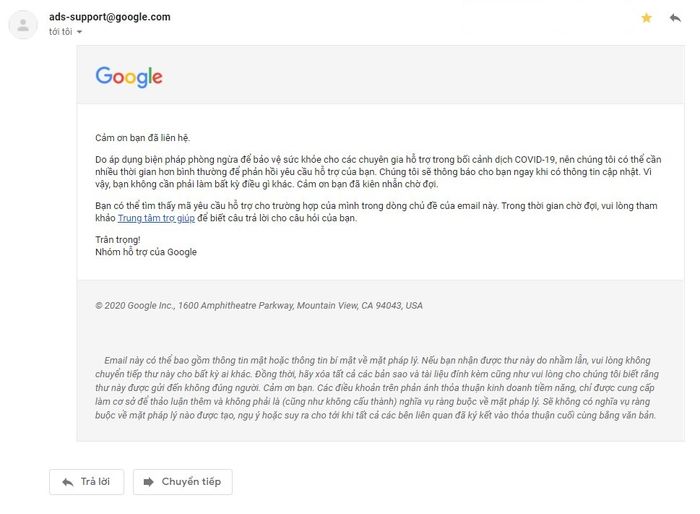
Task: Click forward arrow icon inside 'Chuyển tiếp' button
Action: click(149, 482)
